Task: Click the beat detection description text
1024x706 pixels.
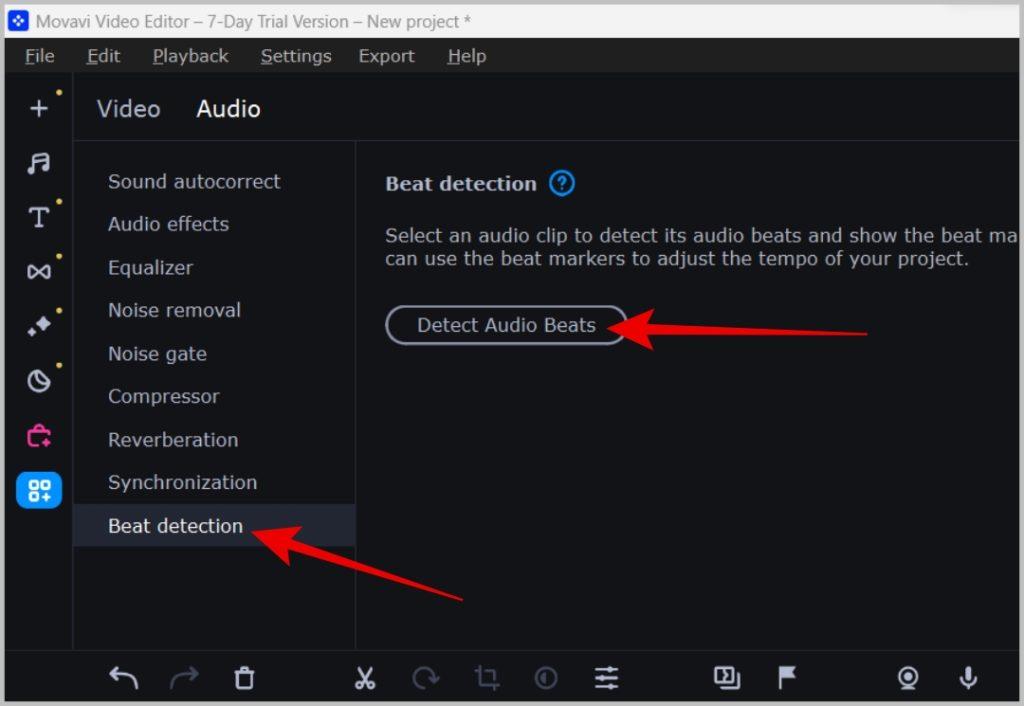Action: pyautogui.click(x=701, y=247)
